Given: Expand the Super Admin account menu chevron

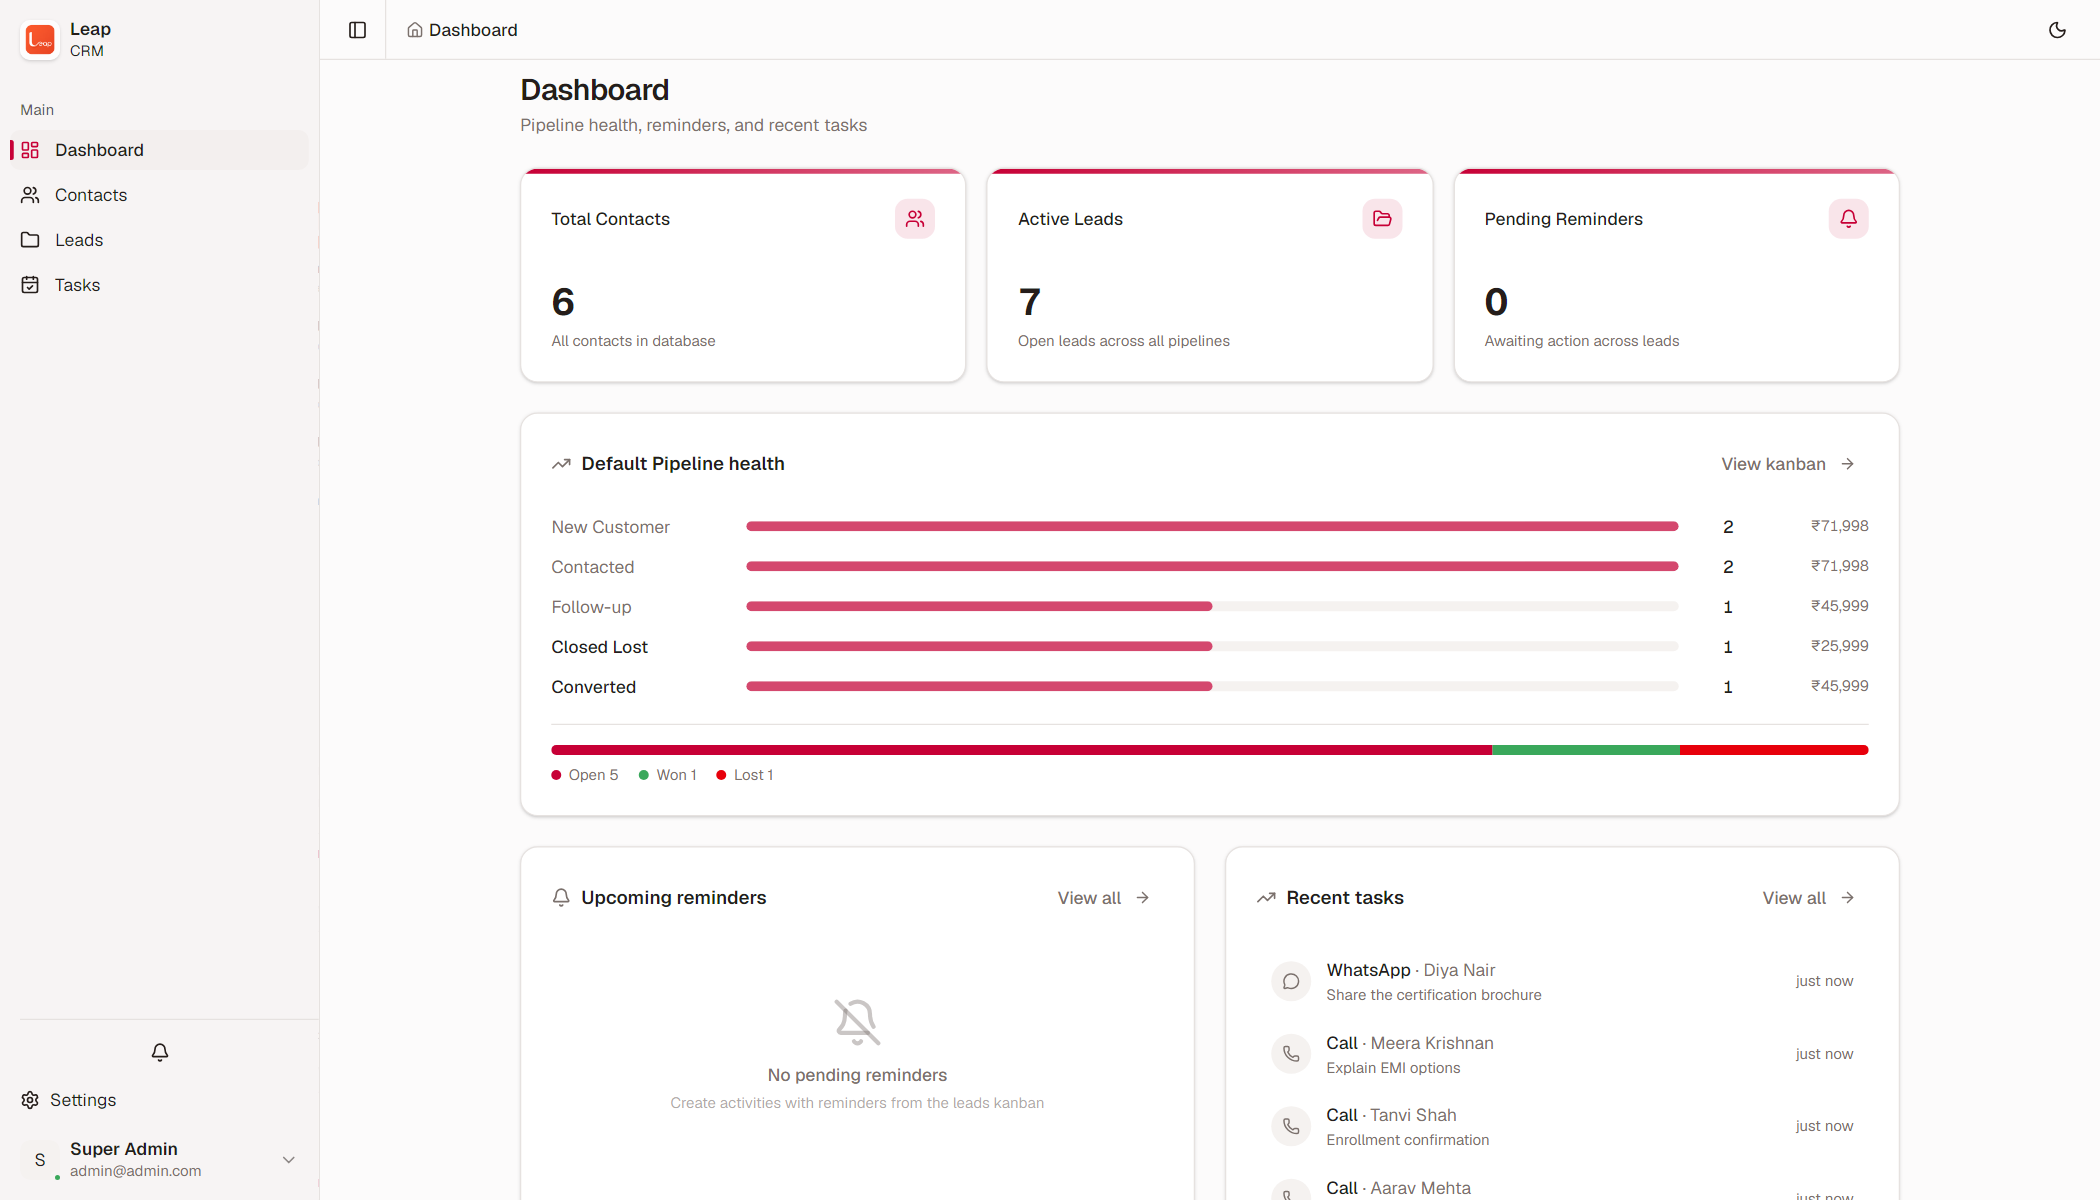Looking at the screenshot, I should [x=288, y=1160].
